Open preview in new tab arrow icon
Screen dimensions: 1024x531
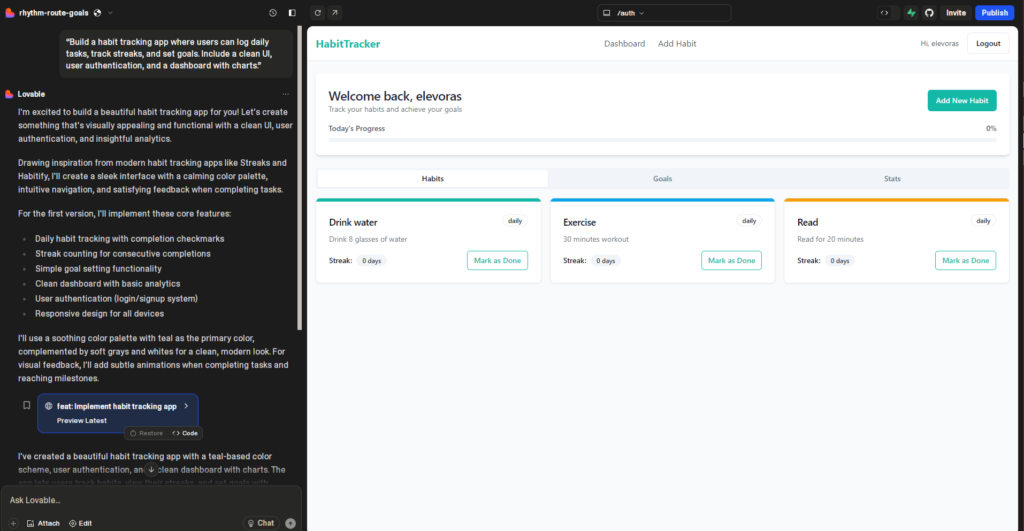pyautogui.click(x=334, y=13)
